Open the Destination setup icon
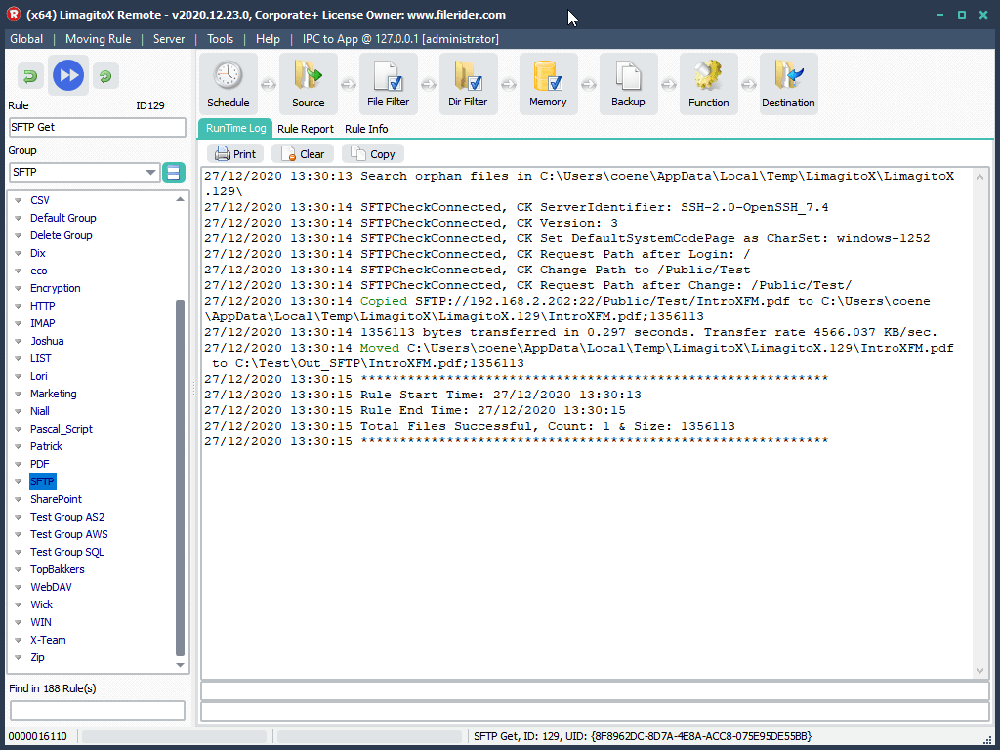This screenshot has height=750, width=1000. tap(788, 84)
